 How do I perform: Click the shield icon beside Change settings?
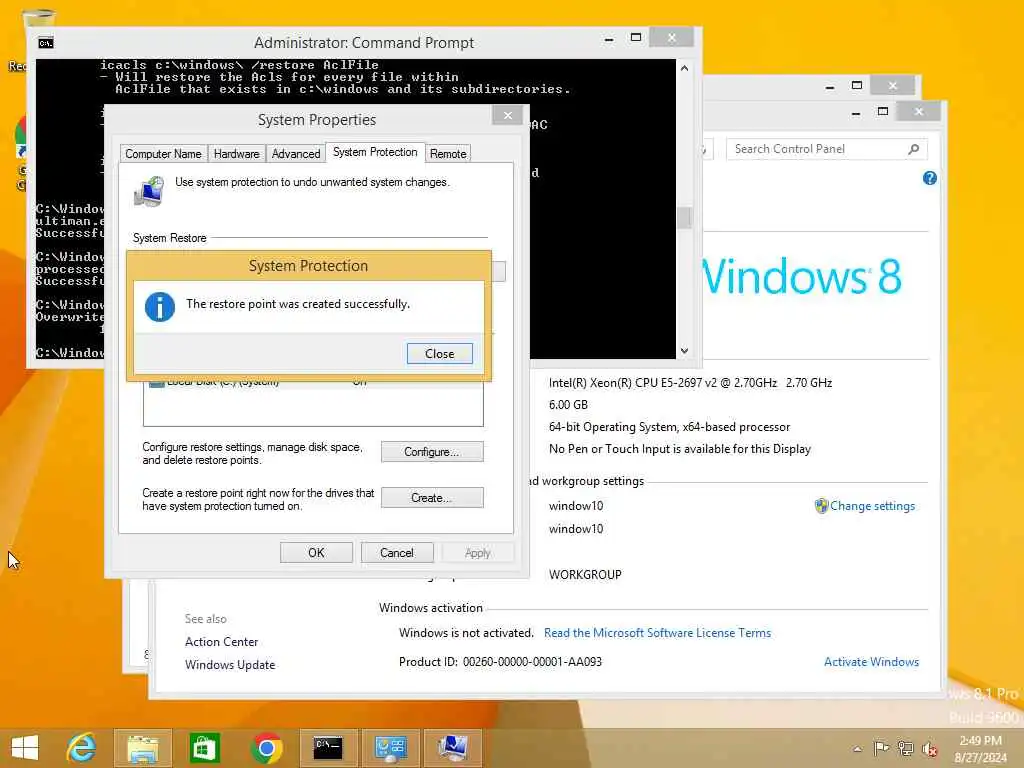pos(821,505)
